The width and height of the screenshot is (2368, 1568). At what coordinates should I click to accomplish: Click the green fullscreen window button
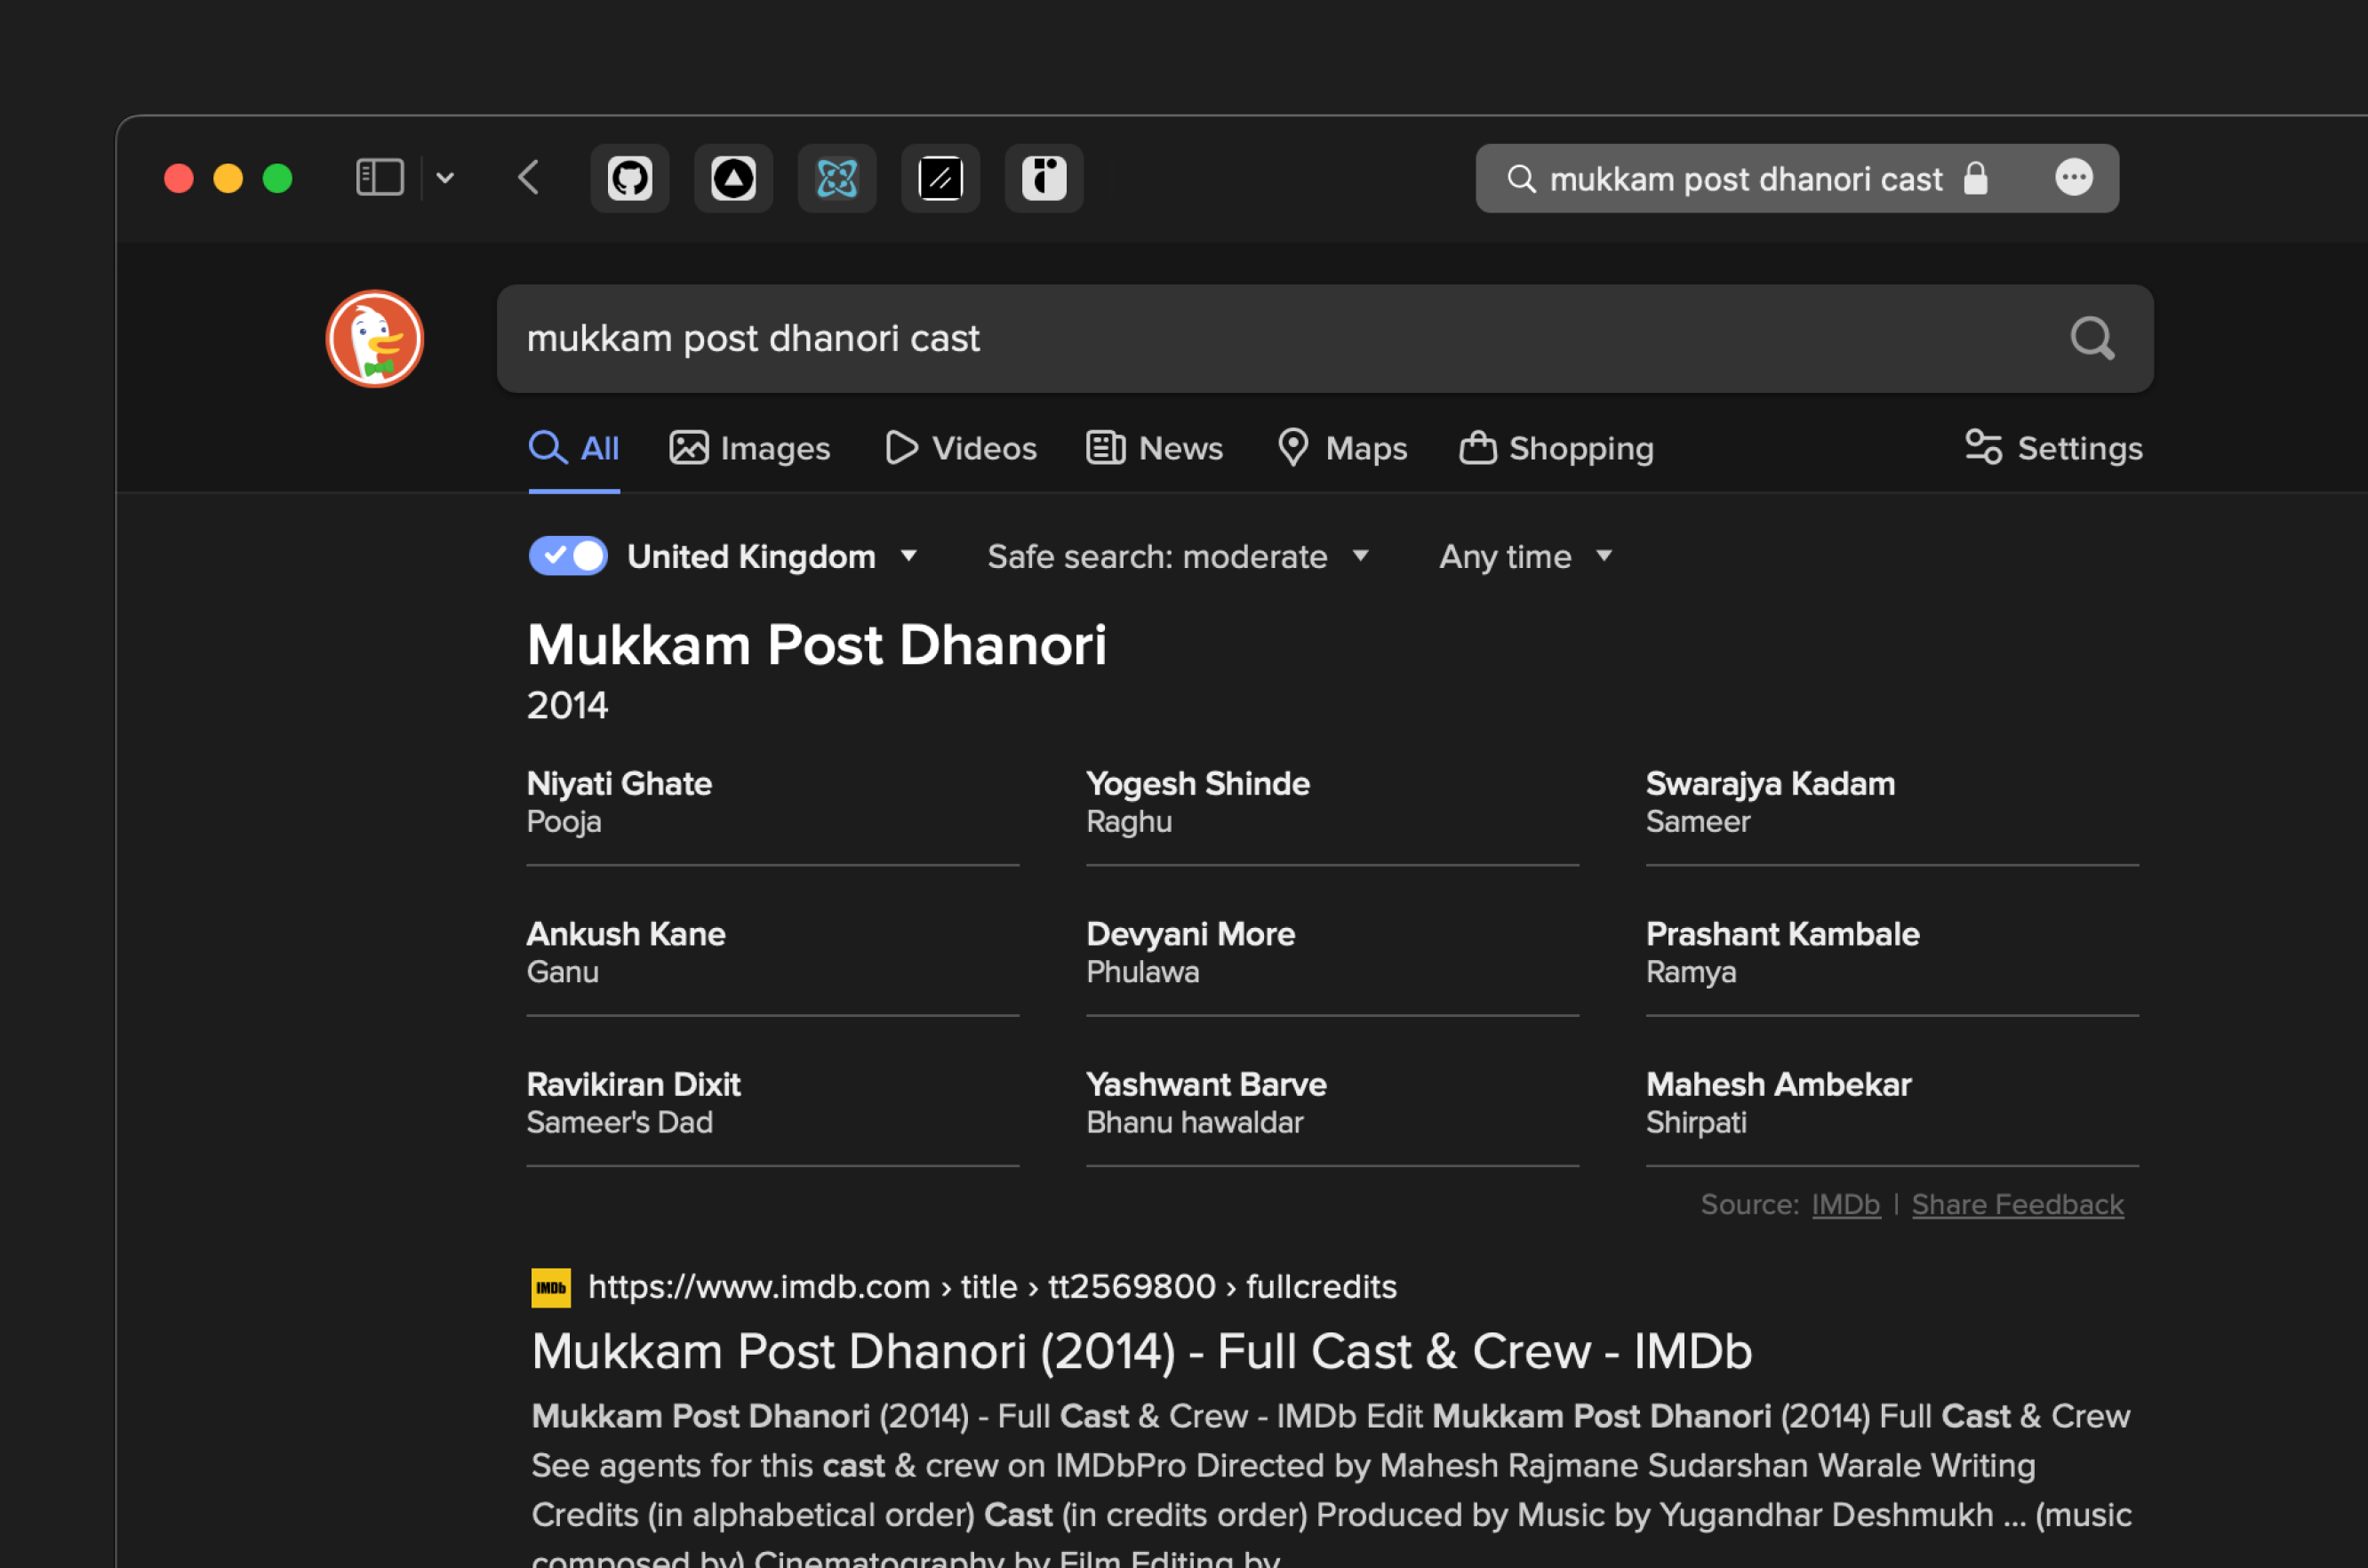pyautogui.click(x=277, y=178)
